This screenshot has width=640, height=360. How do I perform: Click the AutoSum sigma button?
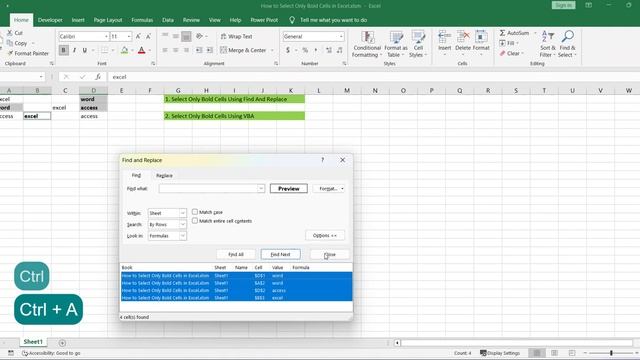tap(514, 33)
